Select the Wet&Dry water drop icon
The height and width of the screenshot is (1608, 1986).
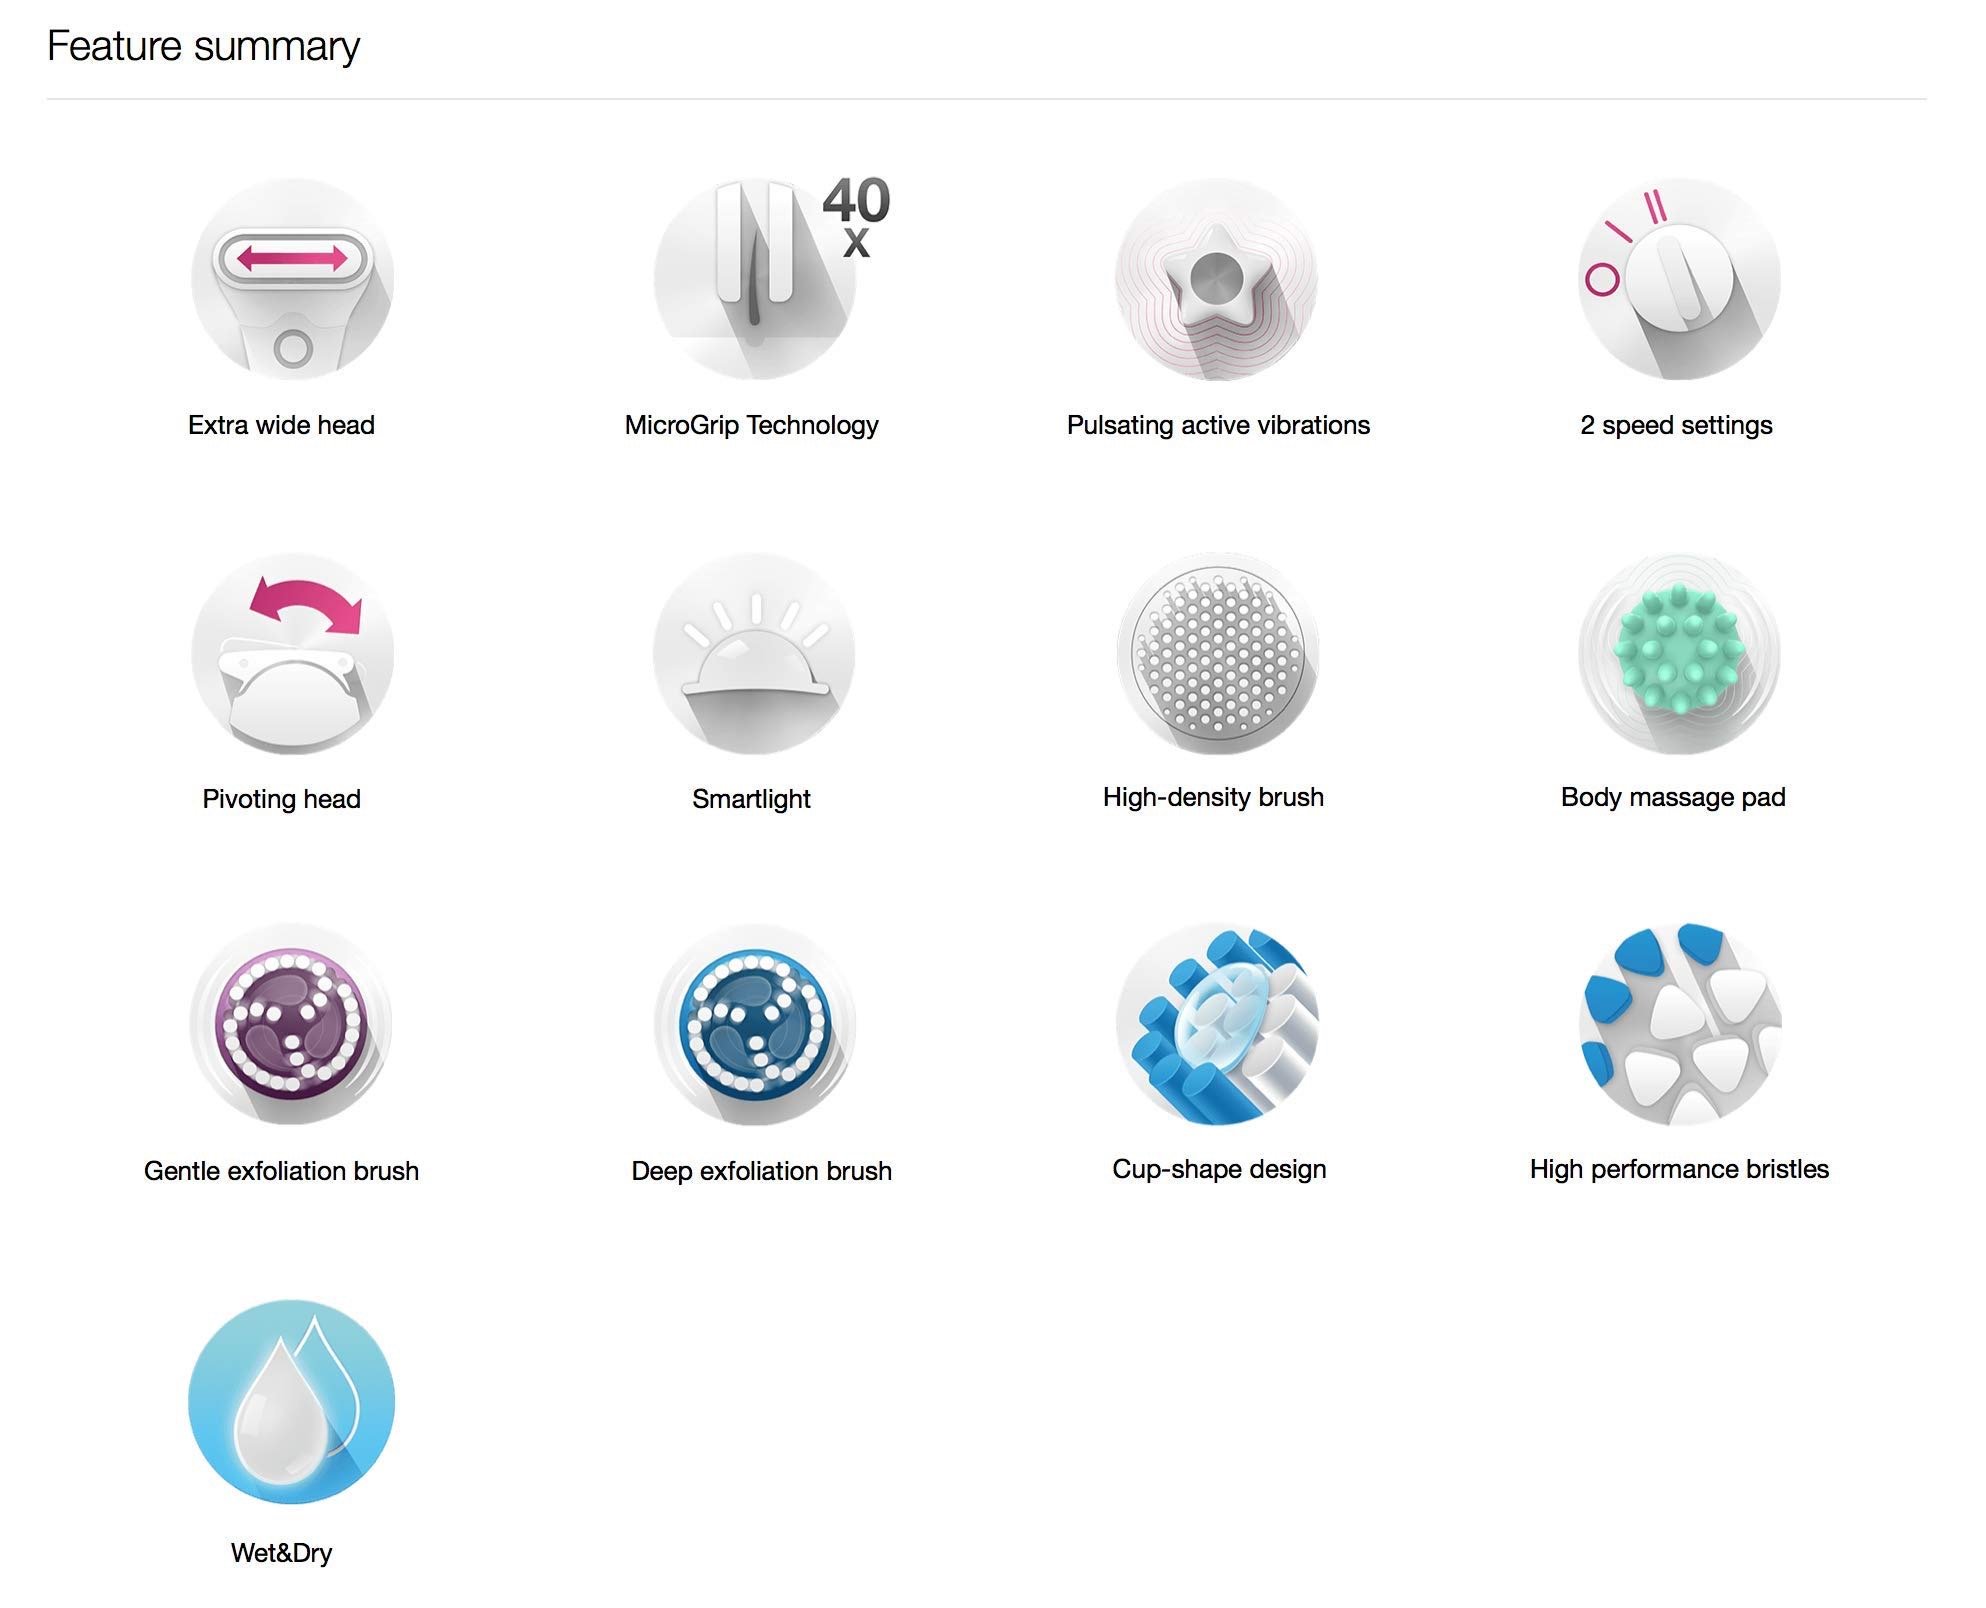pos(291,1401)
